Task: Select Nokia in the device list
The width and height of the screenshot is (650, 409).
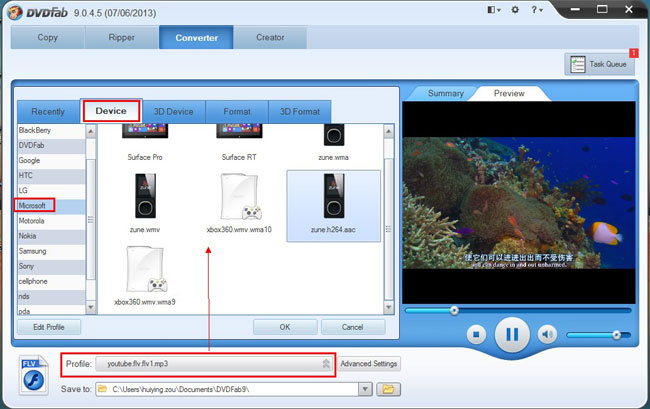Action: pyautogui.click(x=51, y=236)
